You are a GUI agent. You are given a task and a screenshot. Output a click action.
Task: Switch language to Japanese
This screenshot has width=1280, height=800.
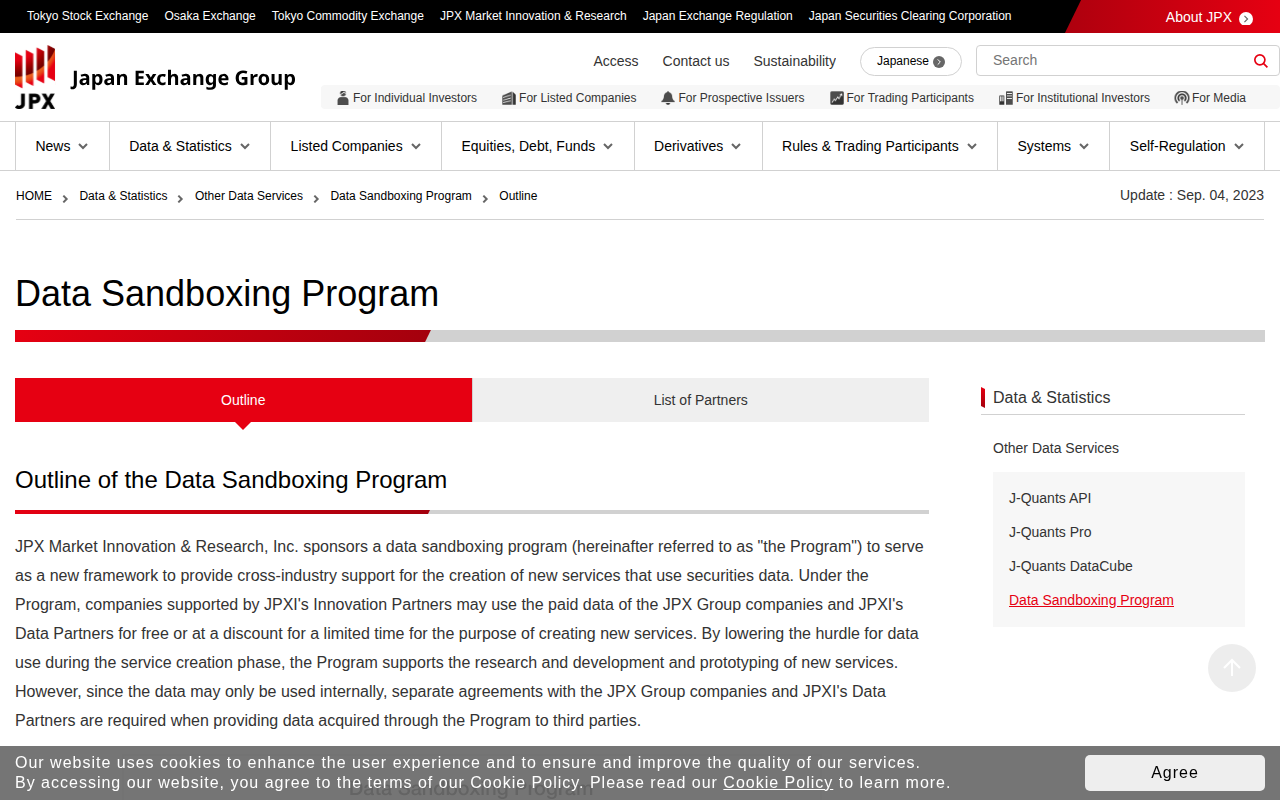(x=911, y=62)
